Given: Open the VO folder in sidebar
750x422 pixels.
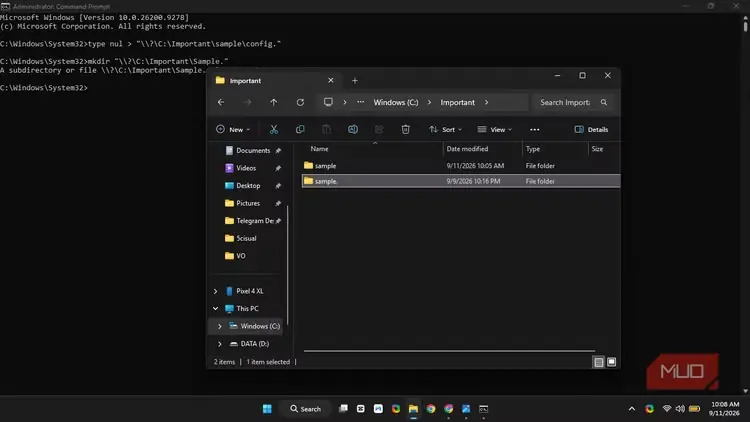Looking at the screenshot, I should pos(241,256).
